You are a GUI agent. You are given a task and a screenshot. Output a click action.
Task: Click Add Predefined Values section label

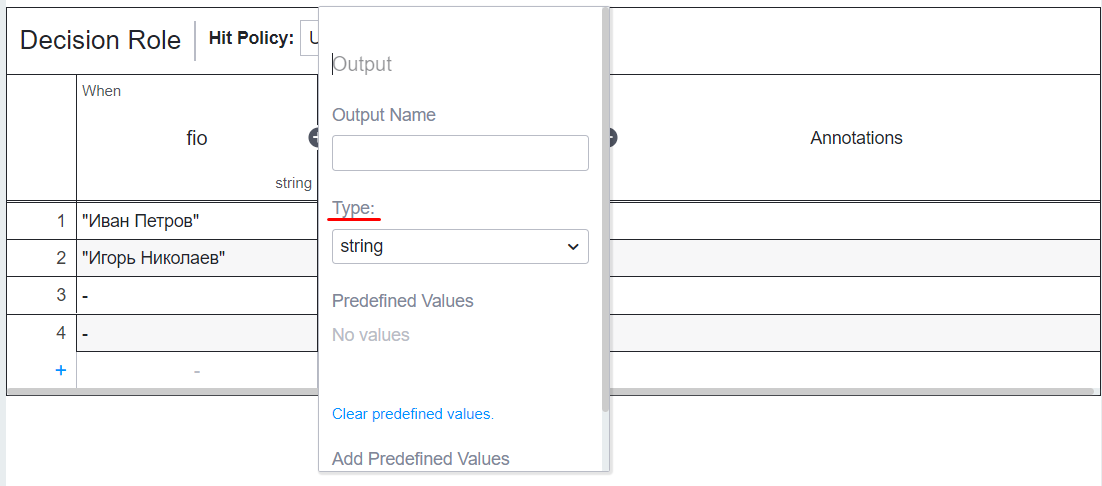(x=420, y=459)
